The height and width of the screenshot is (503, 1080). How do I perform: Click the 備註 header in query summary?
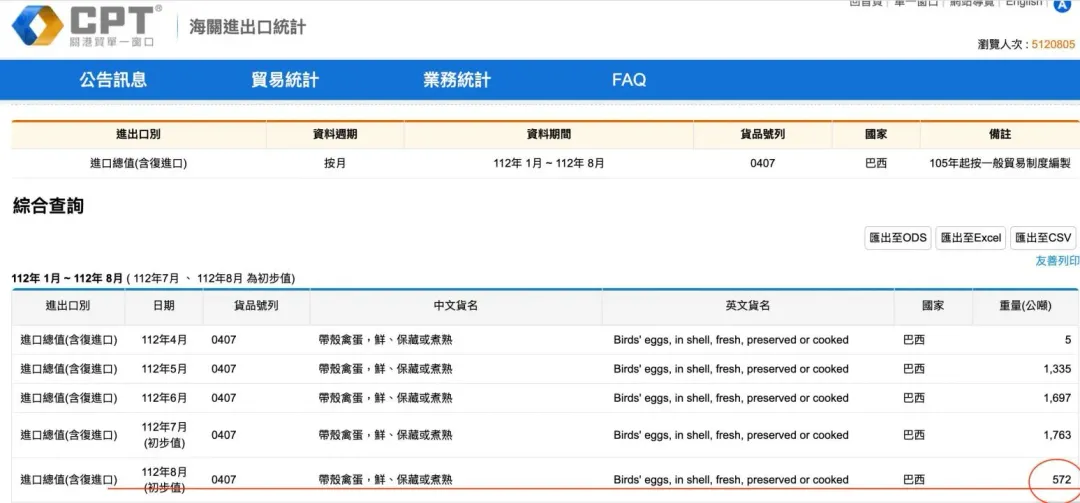(x=999, y=134)
